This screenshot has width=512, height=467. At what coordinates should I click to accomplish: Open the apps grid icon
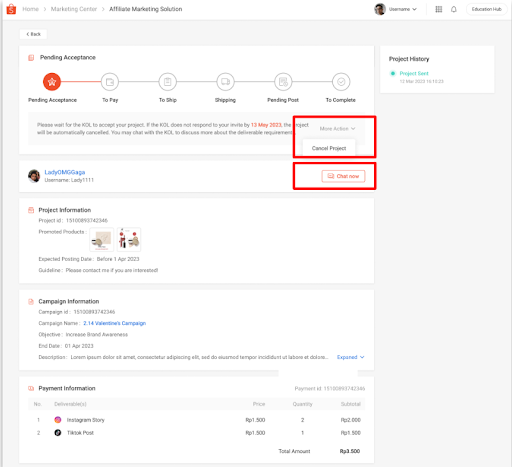[439, 9]
